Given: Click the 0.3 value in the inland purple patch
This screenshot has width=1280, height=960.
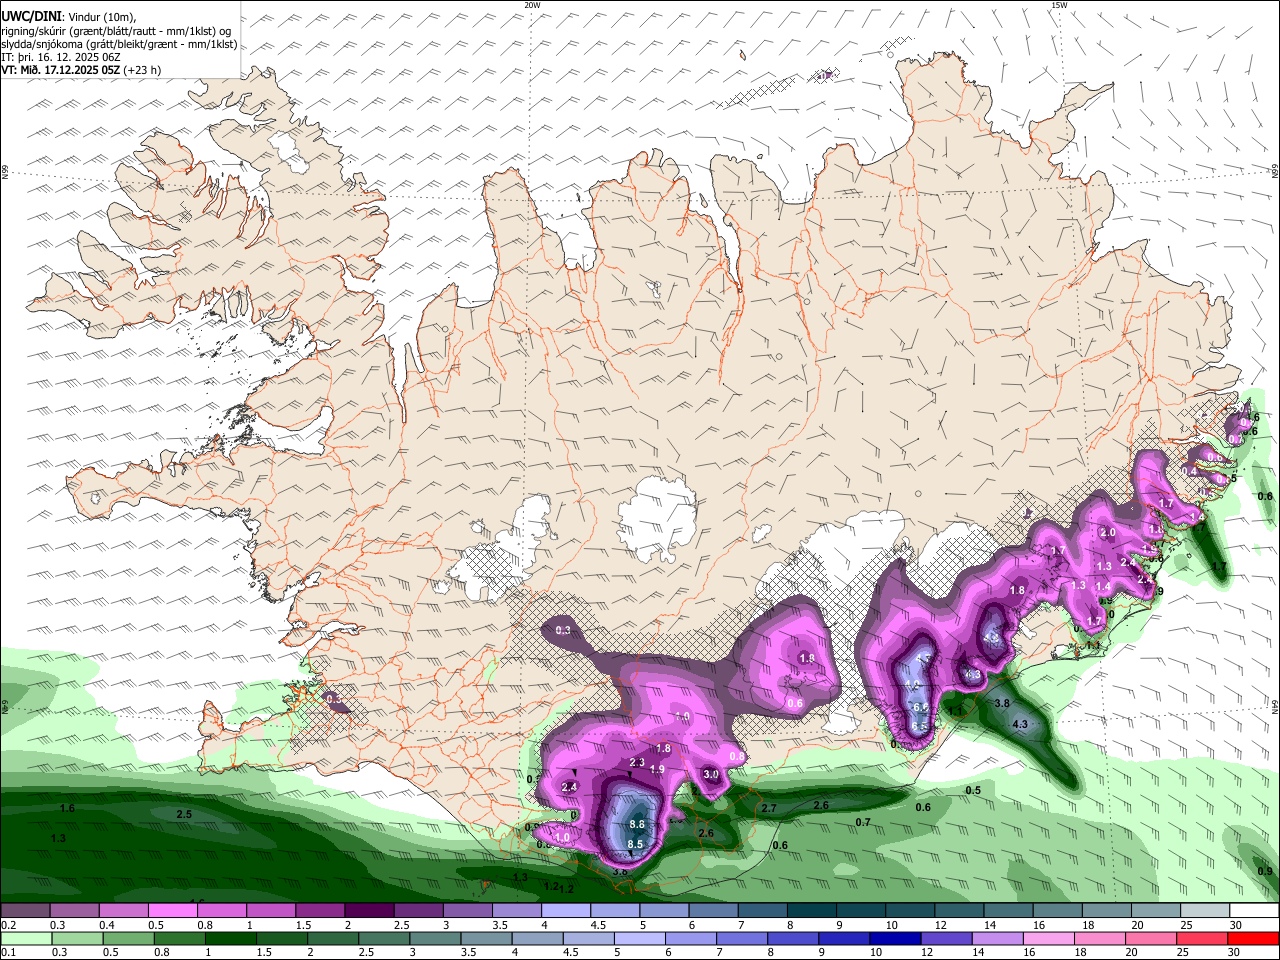Looking at the screenshot, I should tap(563, 630).
